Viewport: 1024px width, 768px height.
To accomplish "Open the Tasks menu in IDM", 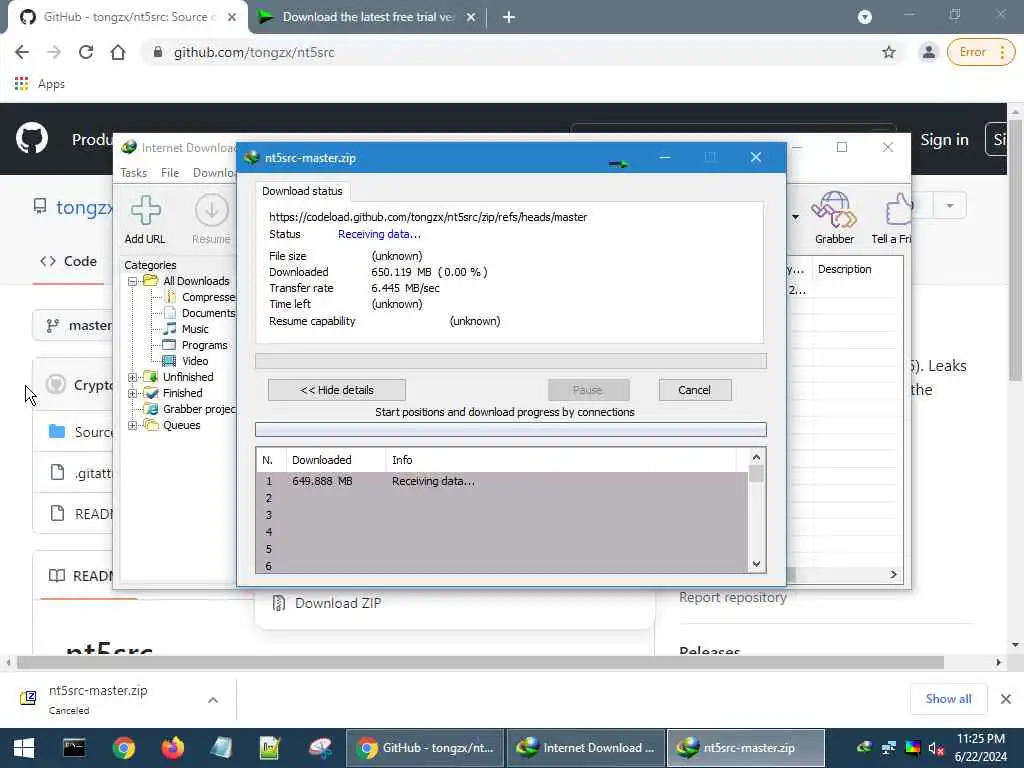I will (133, 172).
